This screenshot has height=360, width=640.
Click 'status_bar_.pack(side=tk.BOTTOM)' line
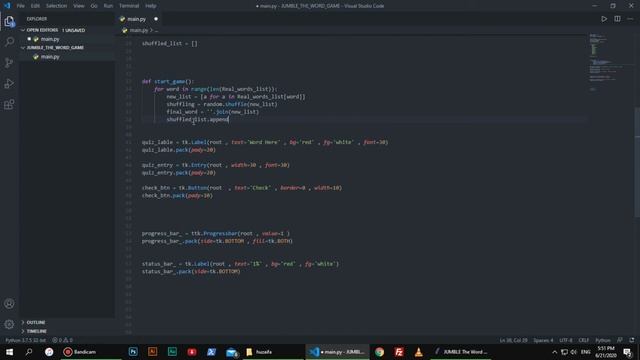[191, 271]
